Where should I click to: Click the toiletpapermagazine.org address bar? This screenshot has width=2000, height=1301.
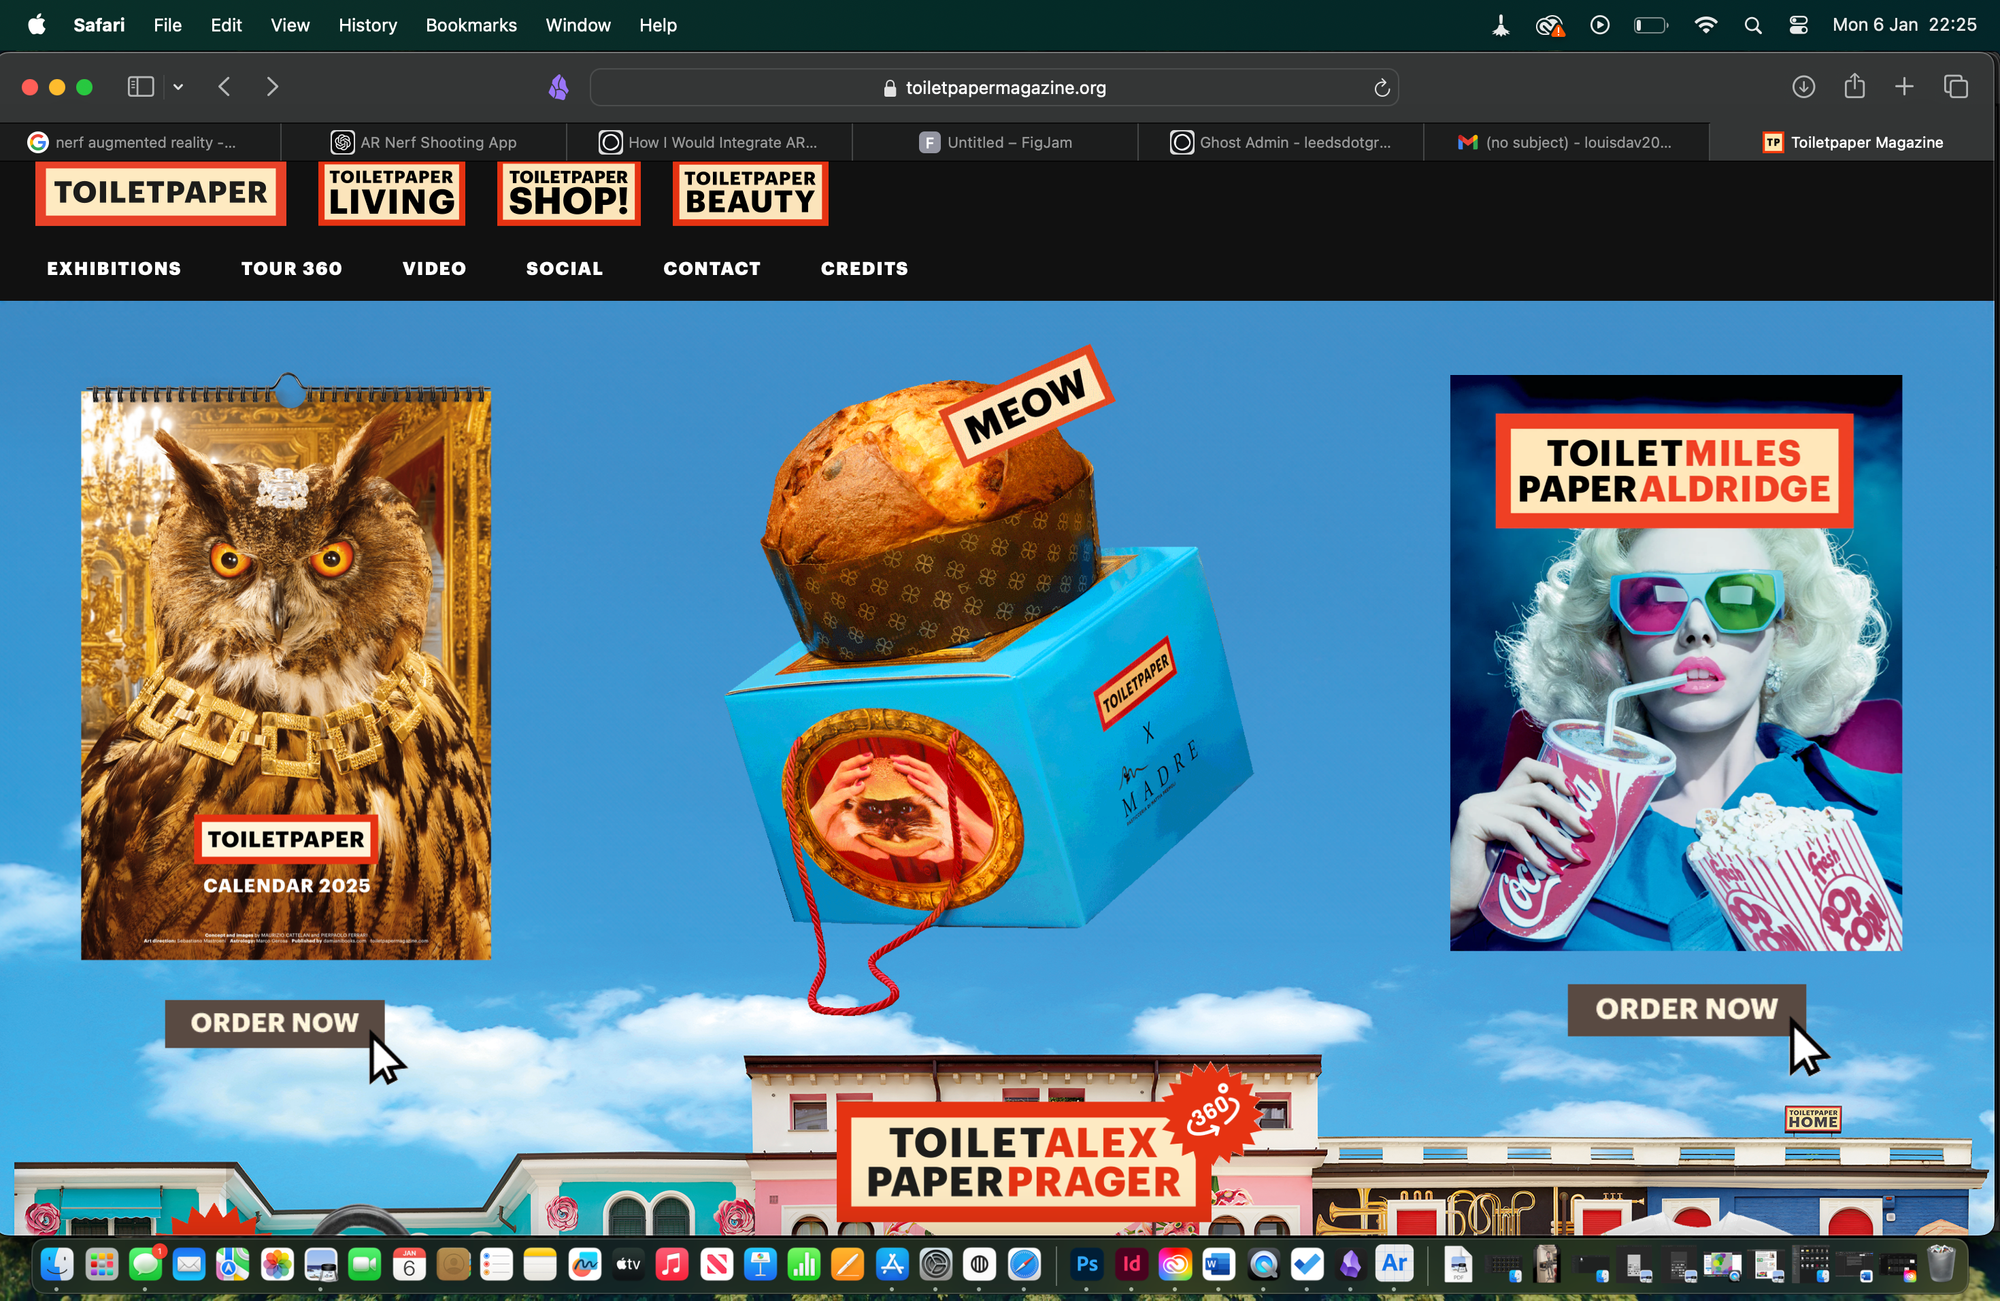994,88
